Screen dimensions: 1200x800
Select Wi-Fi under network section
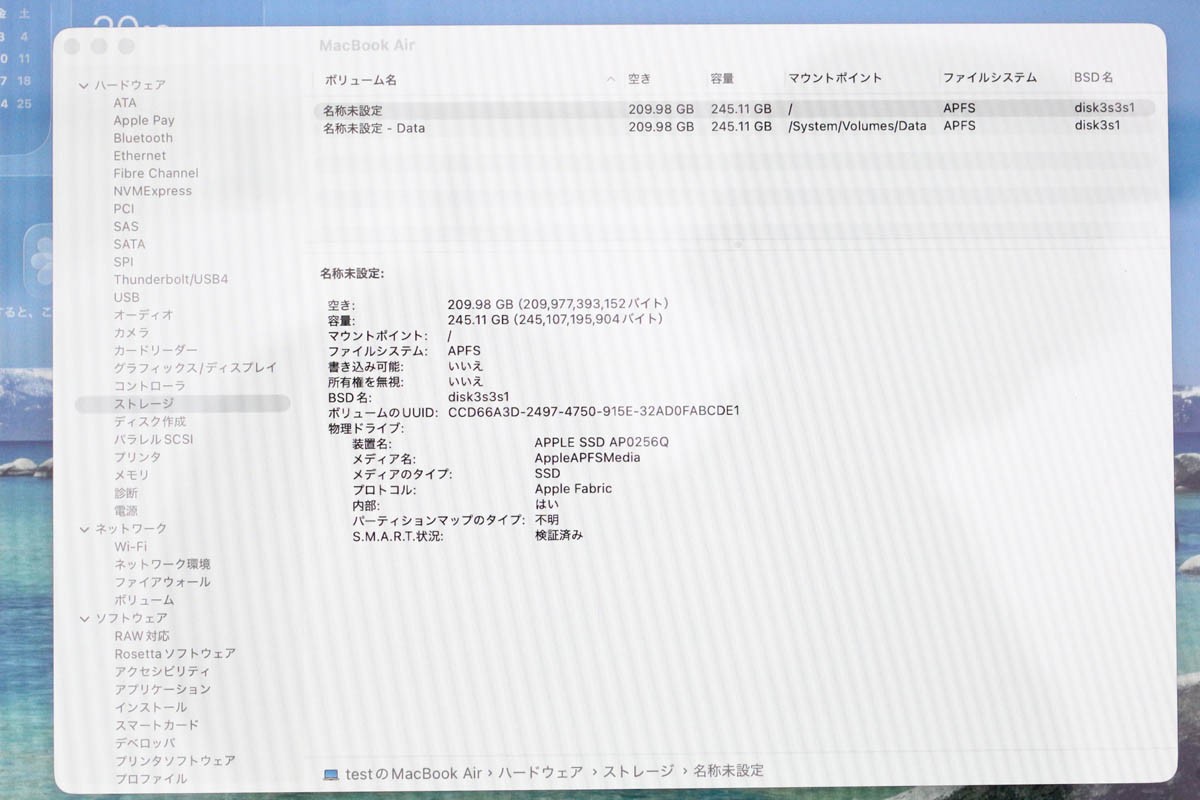(x=130, y=547)
